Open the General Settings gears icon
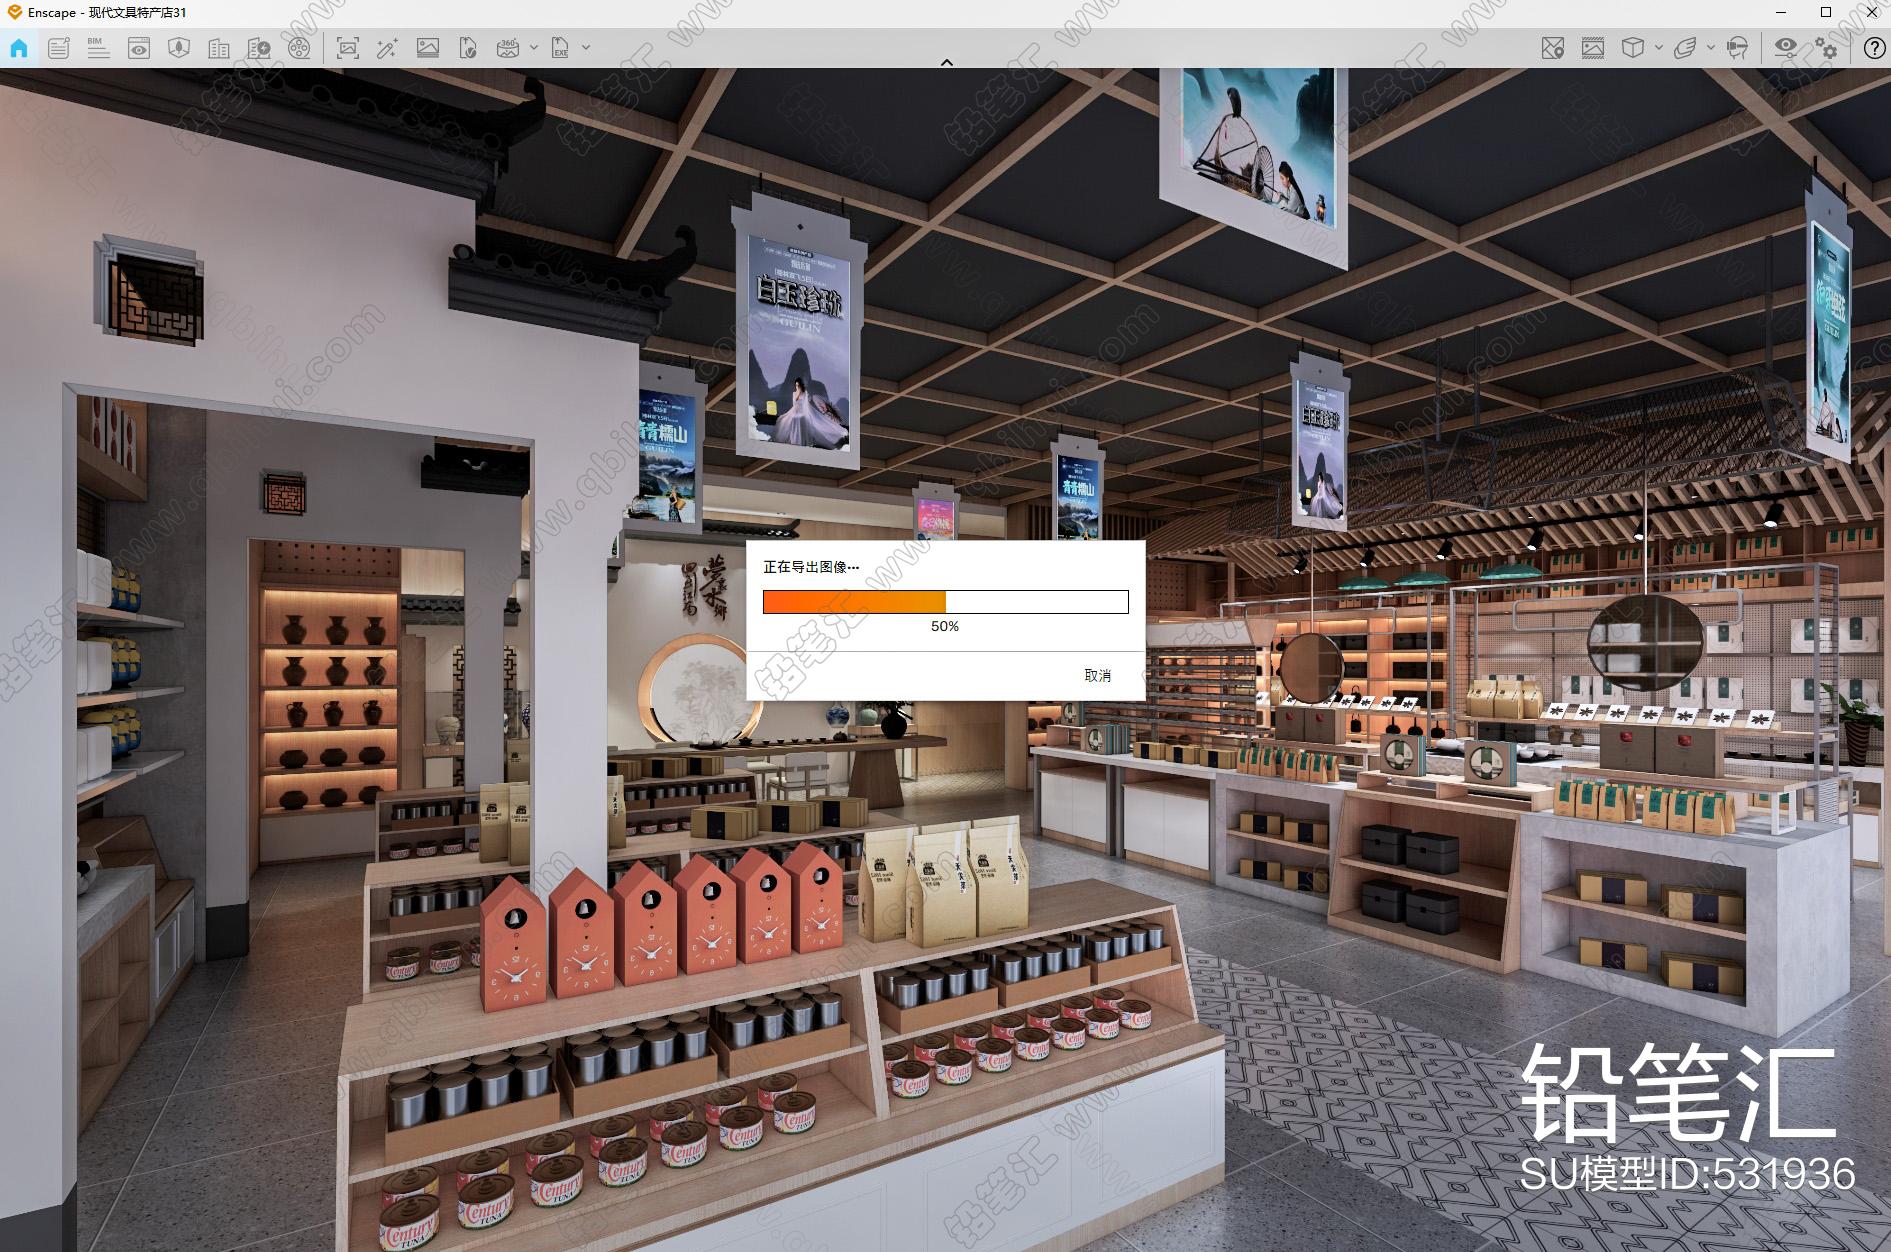The width and height of the screenshot is (1891, 1252). pyautogui.click(x=1827, y=48)
